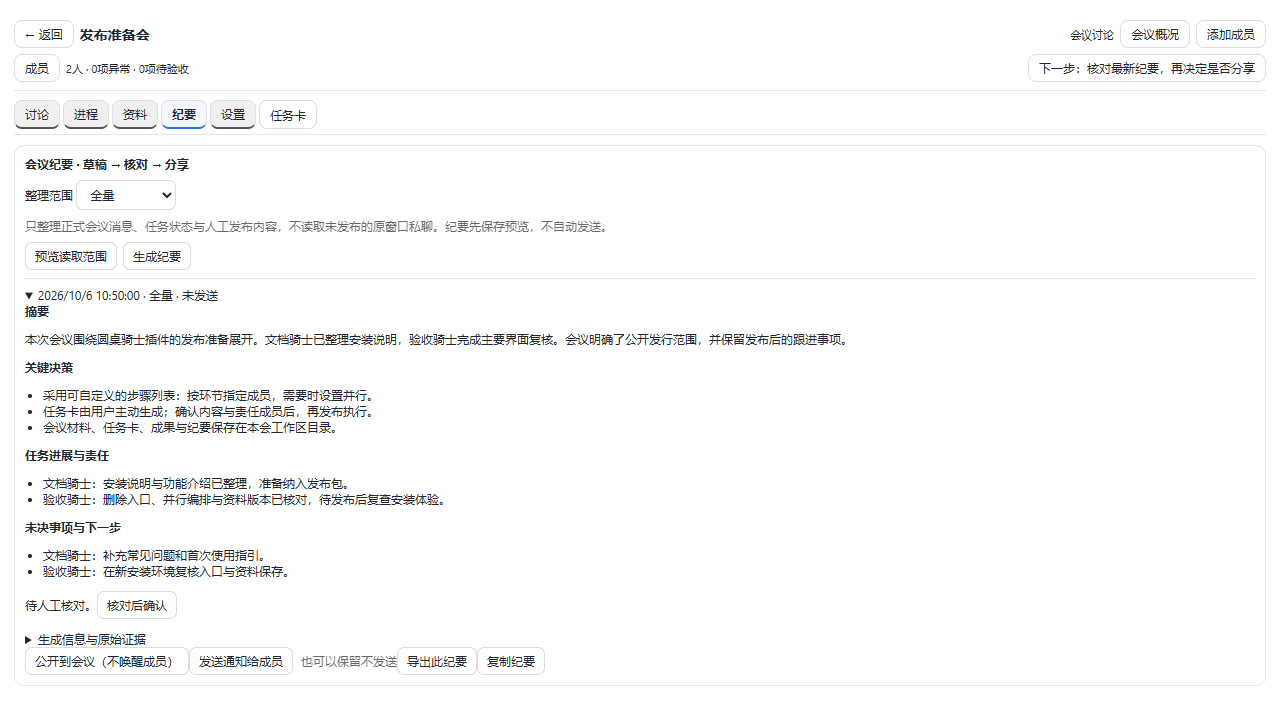Click the 摘要 heading
The image size is (1280, 710).
[37, 312]
